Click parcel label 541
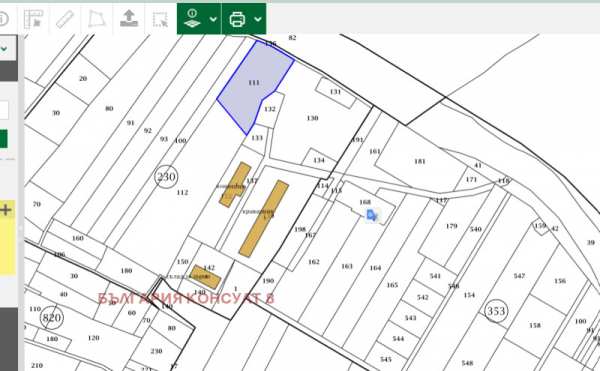 click(435, 276)
